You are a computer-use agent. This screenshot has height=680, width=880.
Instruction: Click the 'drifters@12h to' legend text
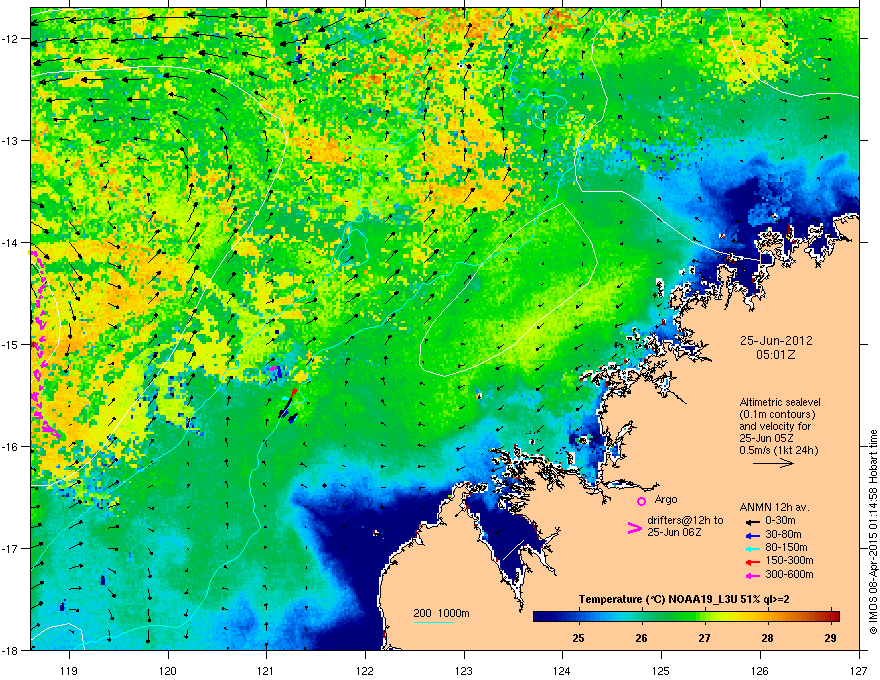coord(685,520)
